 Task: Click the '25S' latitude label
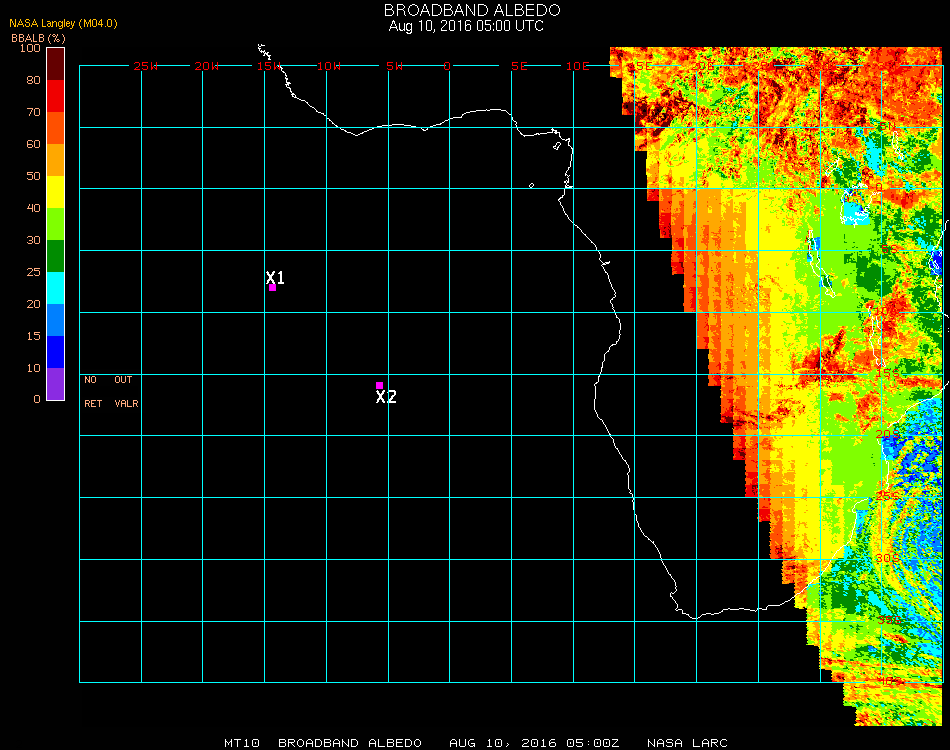(x=888, y=496)
